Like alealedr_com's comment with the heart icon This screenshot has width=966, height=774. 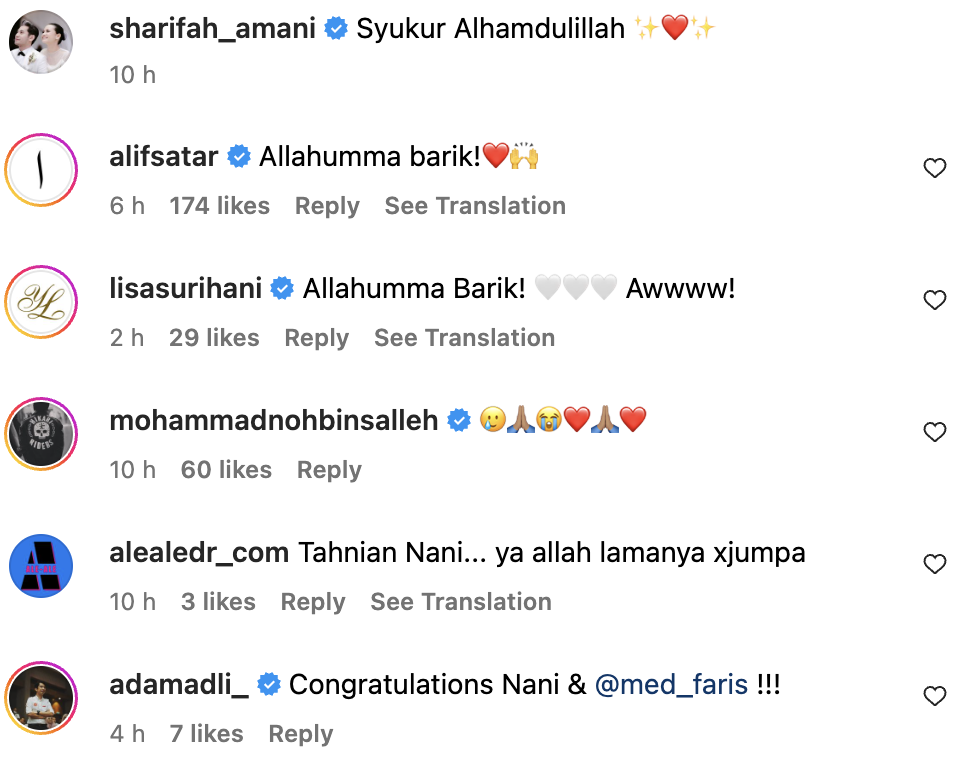935,564
